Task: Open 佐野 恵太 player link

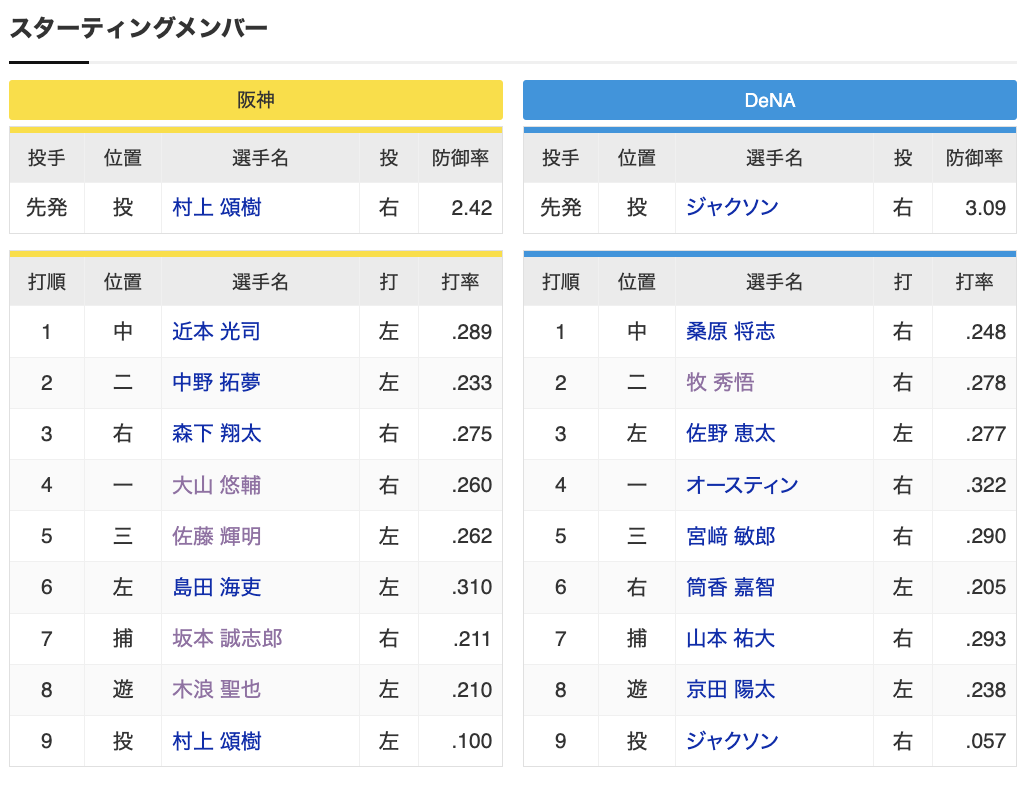Action: click(730, 434)
